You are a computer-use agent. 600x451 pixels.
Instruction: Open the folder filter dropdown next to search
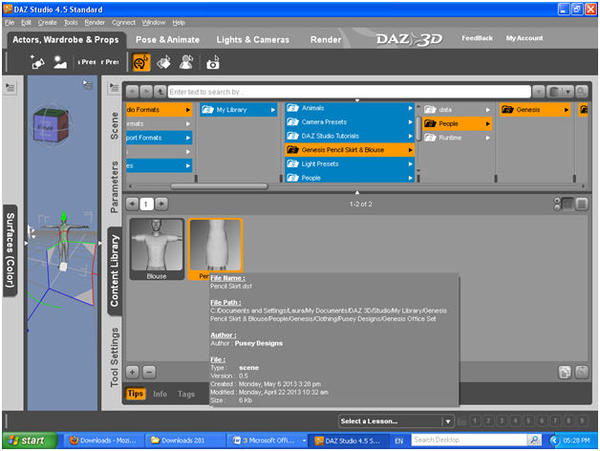[x=559, y=92]
